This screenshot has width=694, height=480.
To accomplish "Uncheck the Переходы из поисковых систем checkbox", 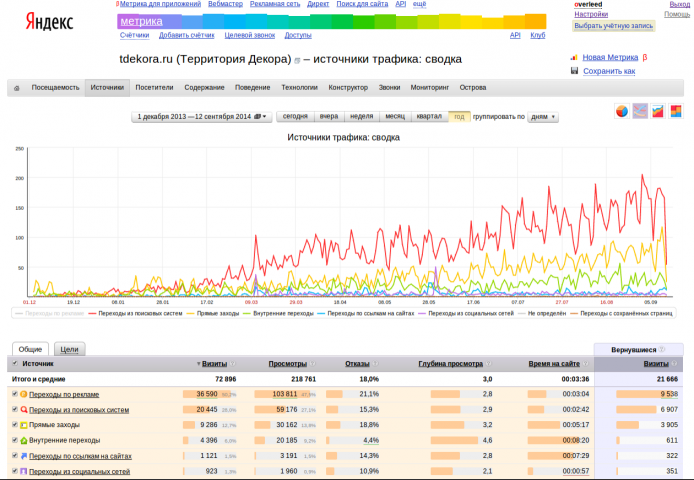I will (15, 409).
